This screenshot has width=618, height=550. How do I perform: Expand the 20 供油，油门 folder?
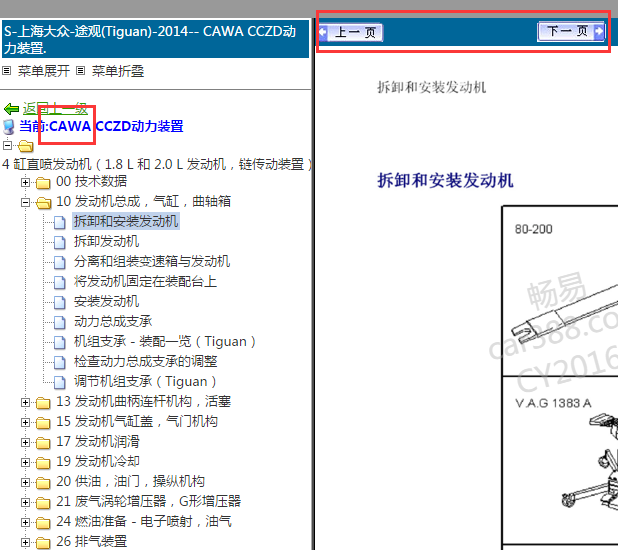(26, 483)
